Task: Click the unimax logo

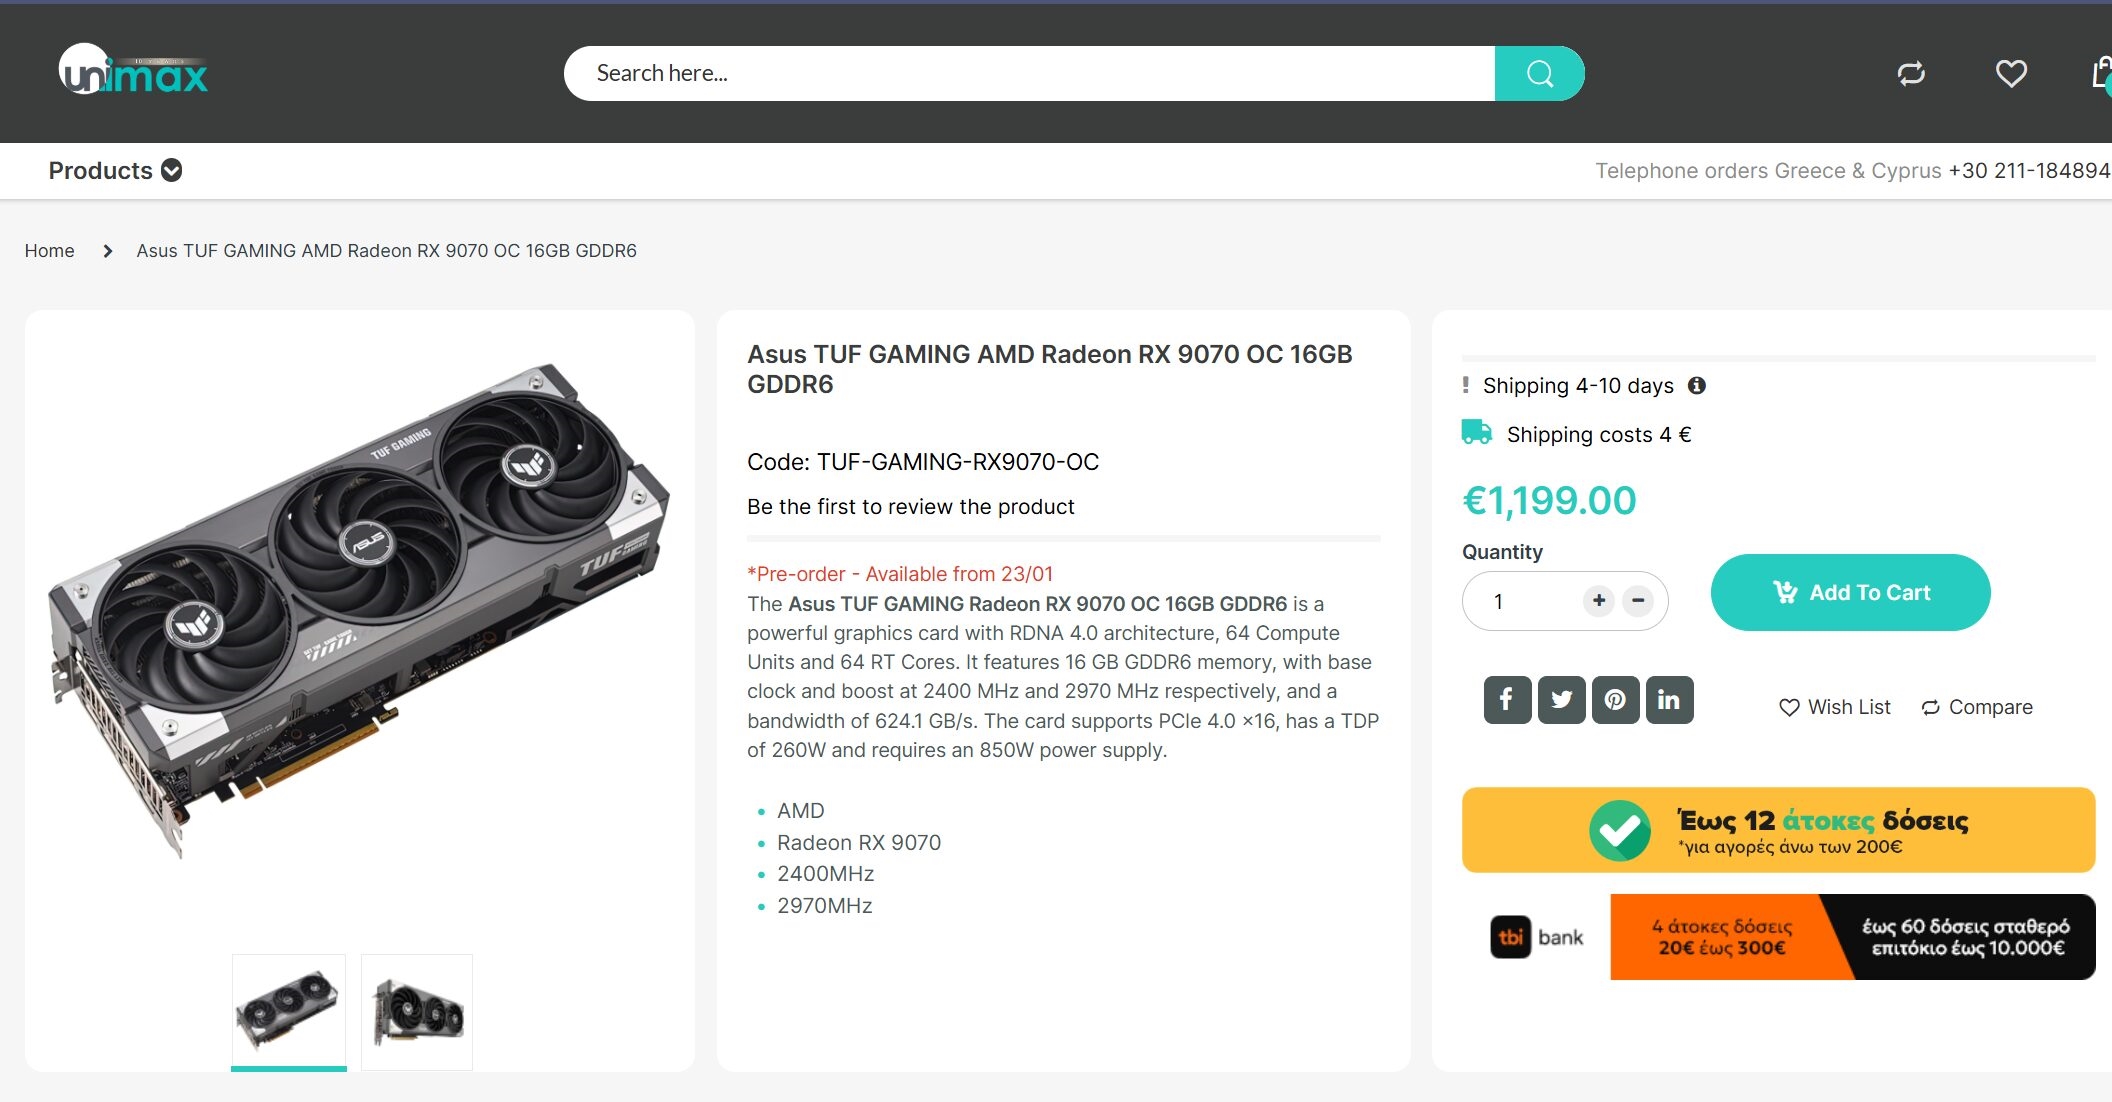Action: (133, 71)
